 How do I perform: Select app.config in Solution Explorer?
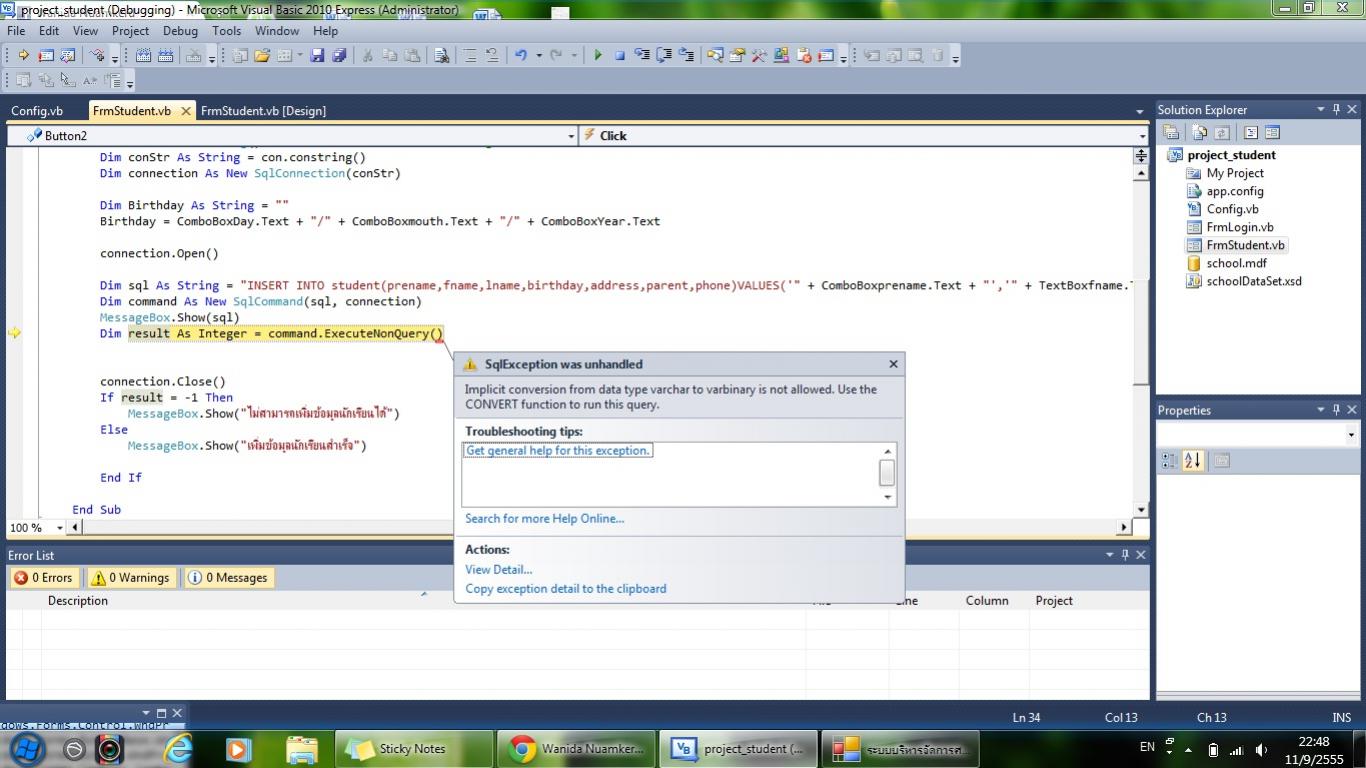pos(1235,191)
